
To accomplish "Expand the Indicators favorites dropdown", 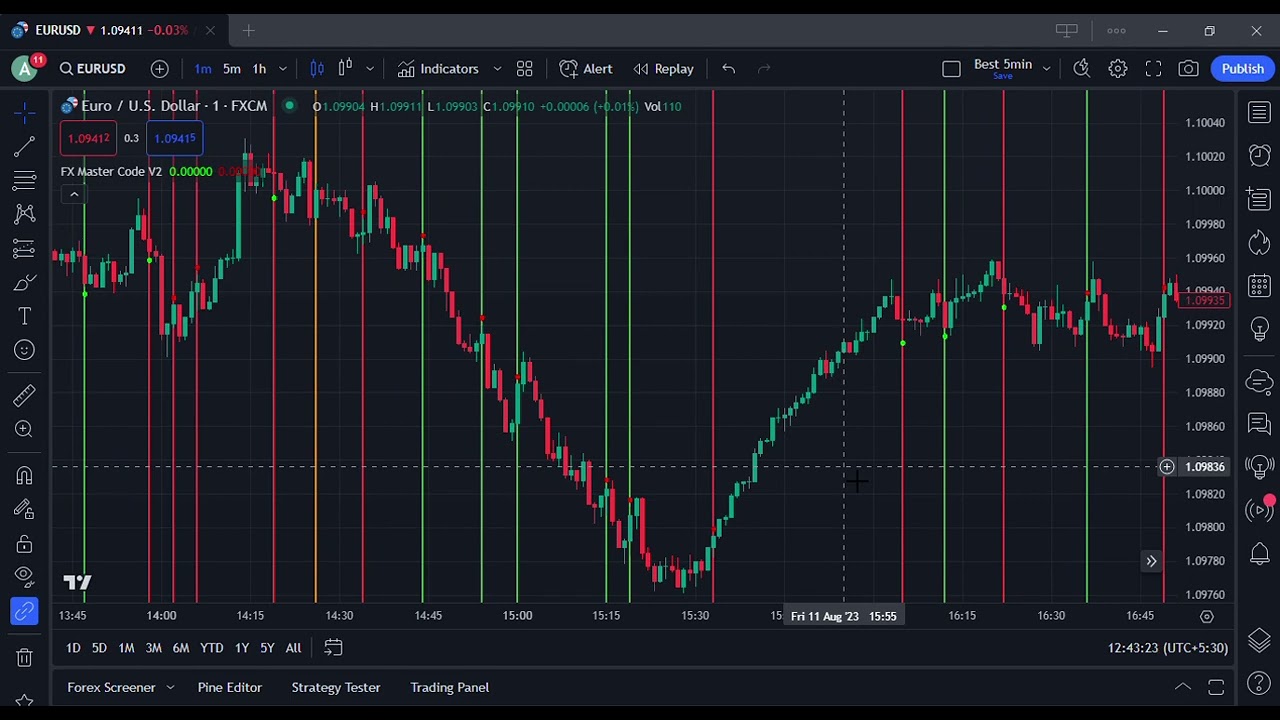I will (497, 69).
